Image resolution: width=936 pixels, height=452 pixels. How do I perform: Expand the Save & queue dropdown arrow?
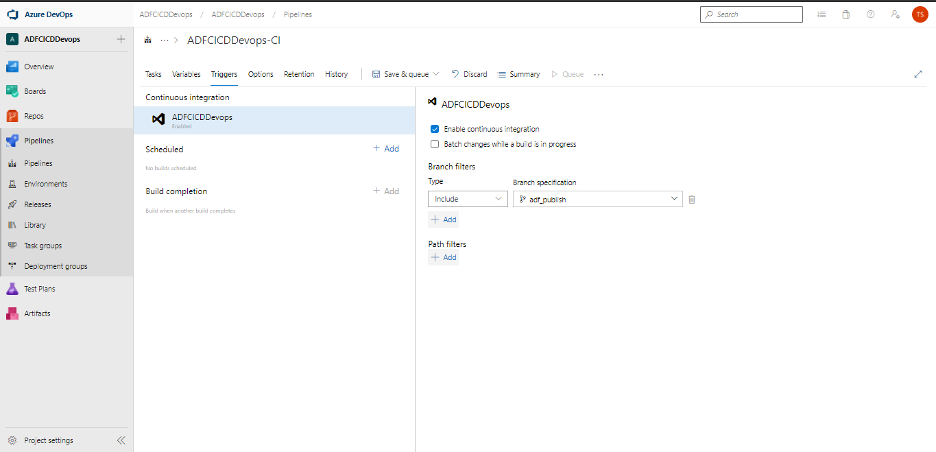436,75
